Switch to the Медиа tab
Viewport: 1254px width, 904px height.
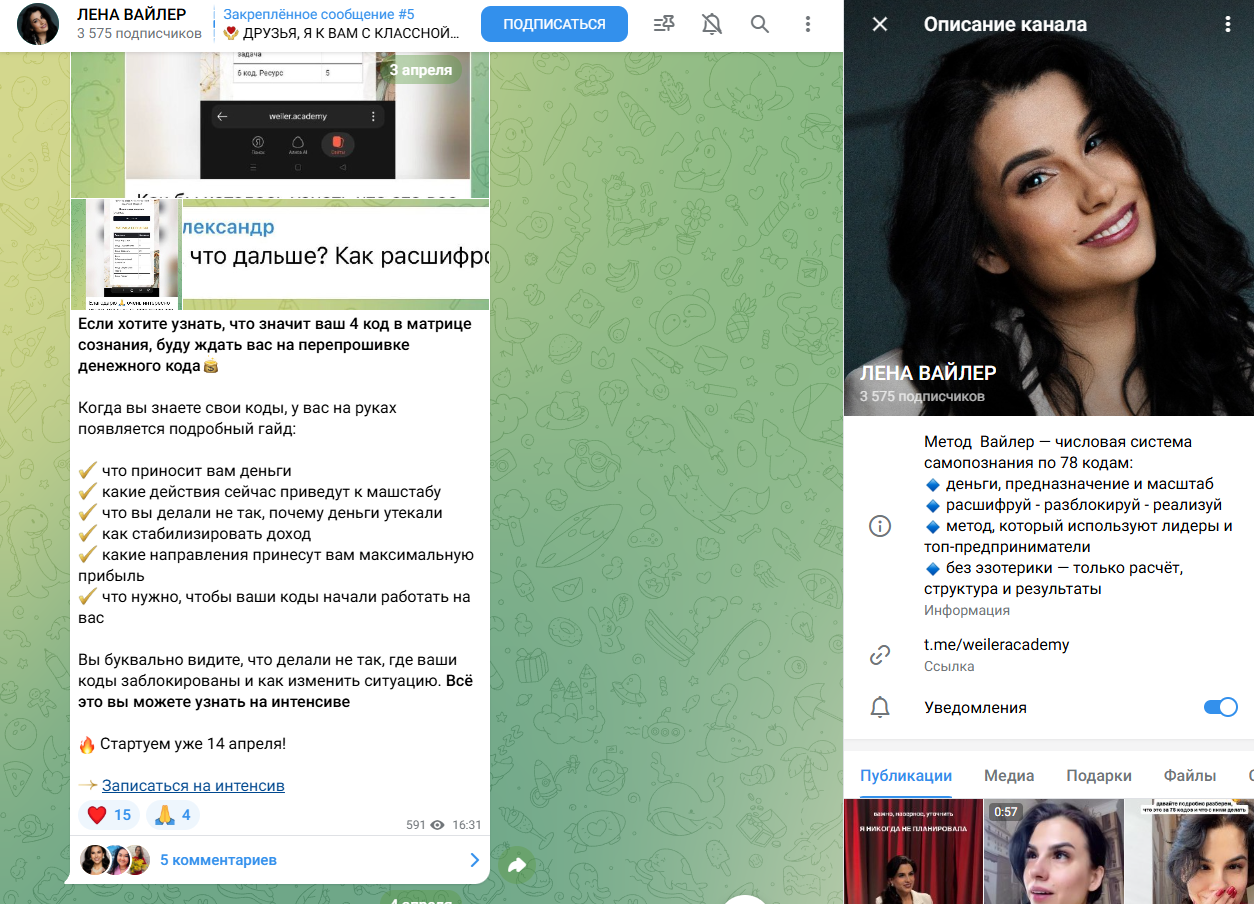tap(1009, 775)
